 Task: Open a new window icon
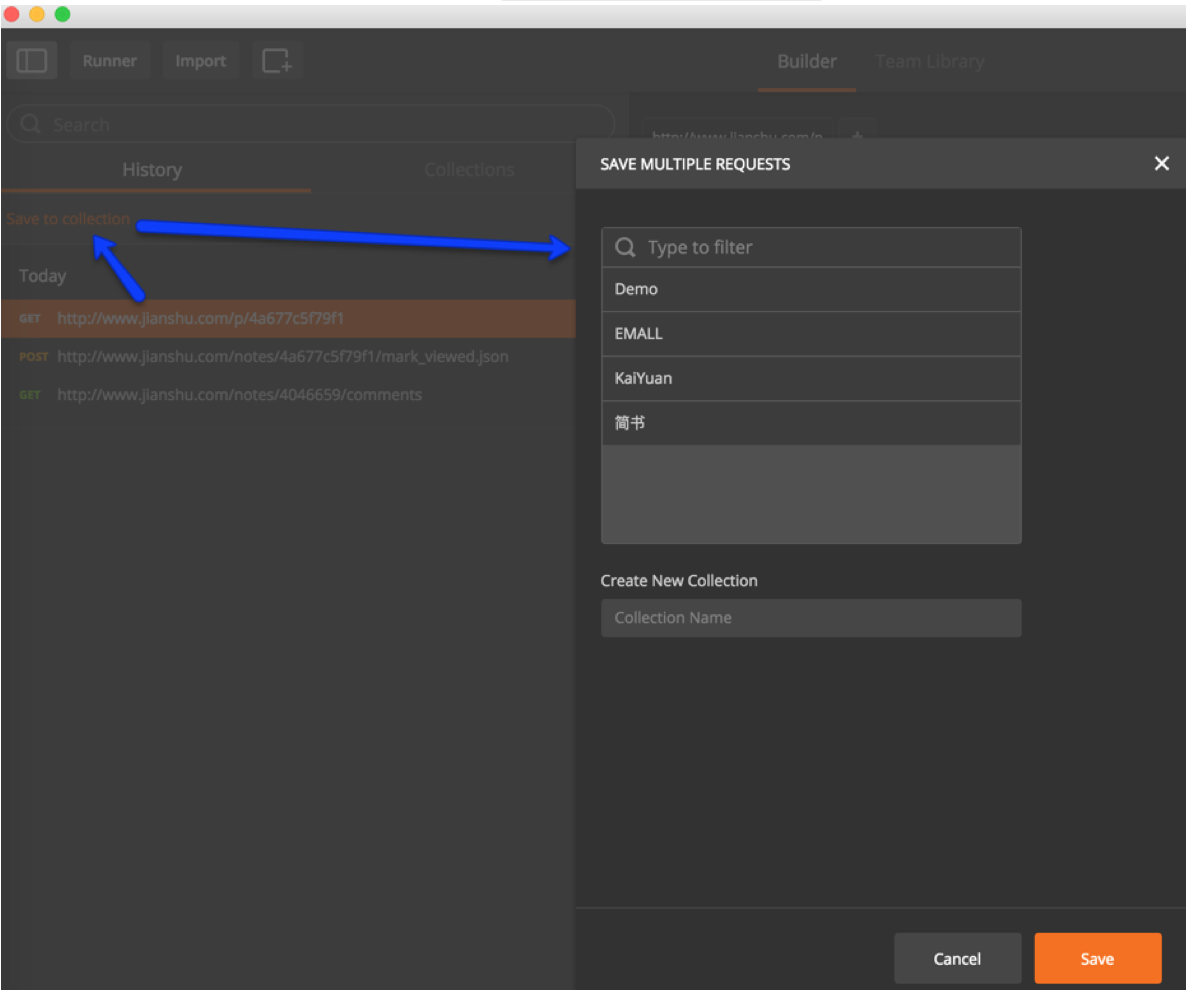coord(277,61)
